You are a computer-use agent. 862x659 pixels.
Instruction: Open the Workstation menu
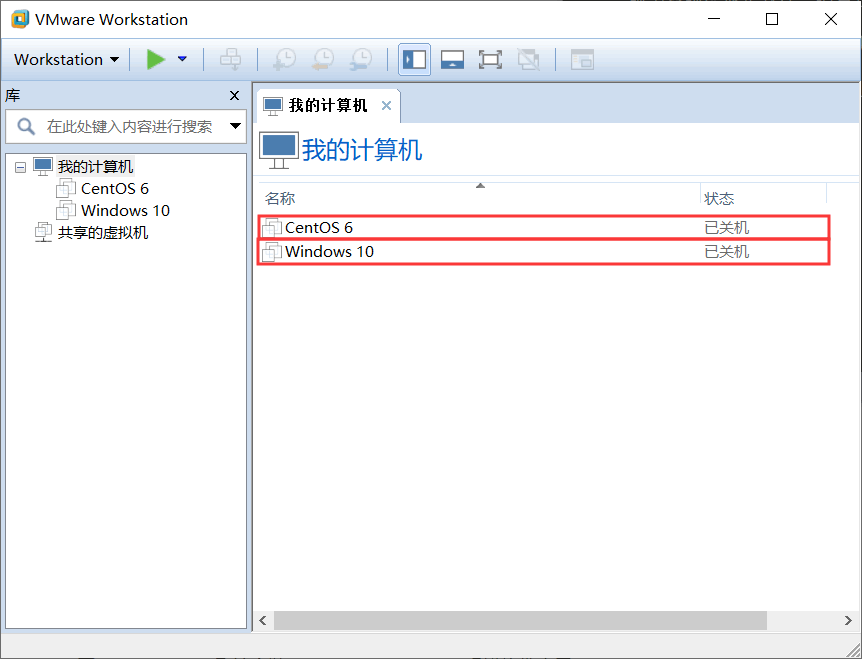66,60
